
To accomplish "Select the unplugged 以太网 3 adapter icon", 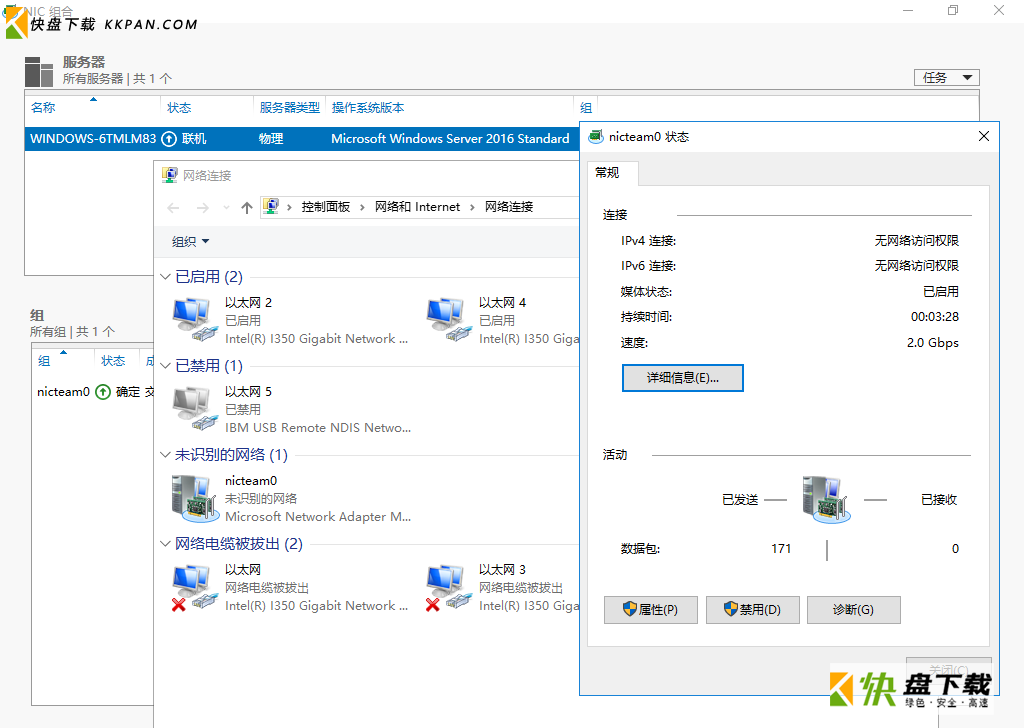I will click(x=449, y=587).
